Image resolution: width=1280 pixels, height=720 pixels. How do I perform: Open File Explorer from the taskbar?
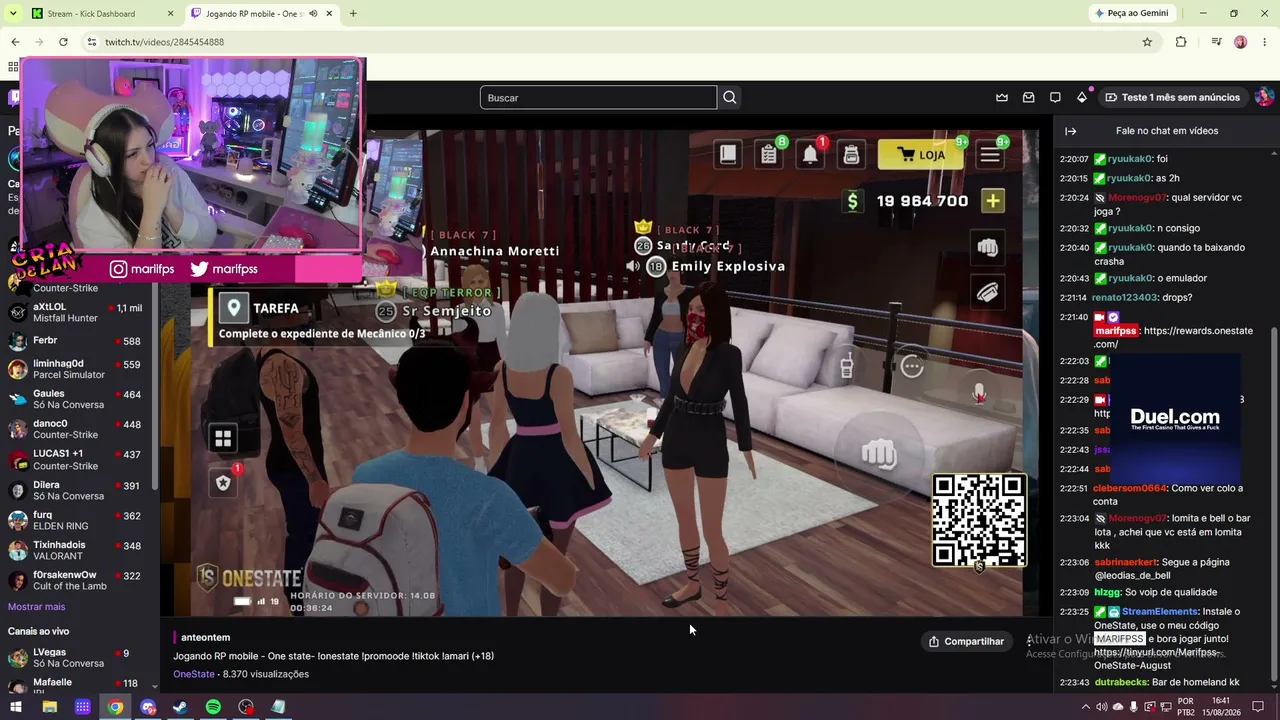[50, 707]
